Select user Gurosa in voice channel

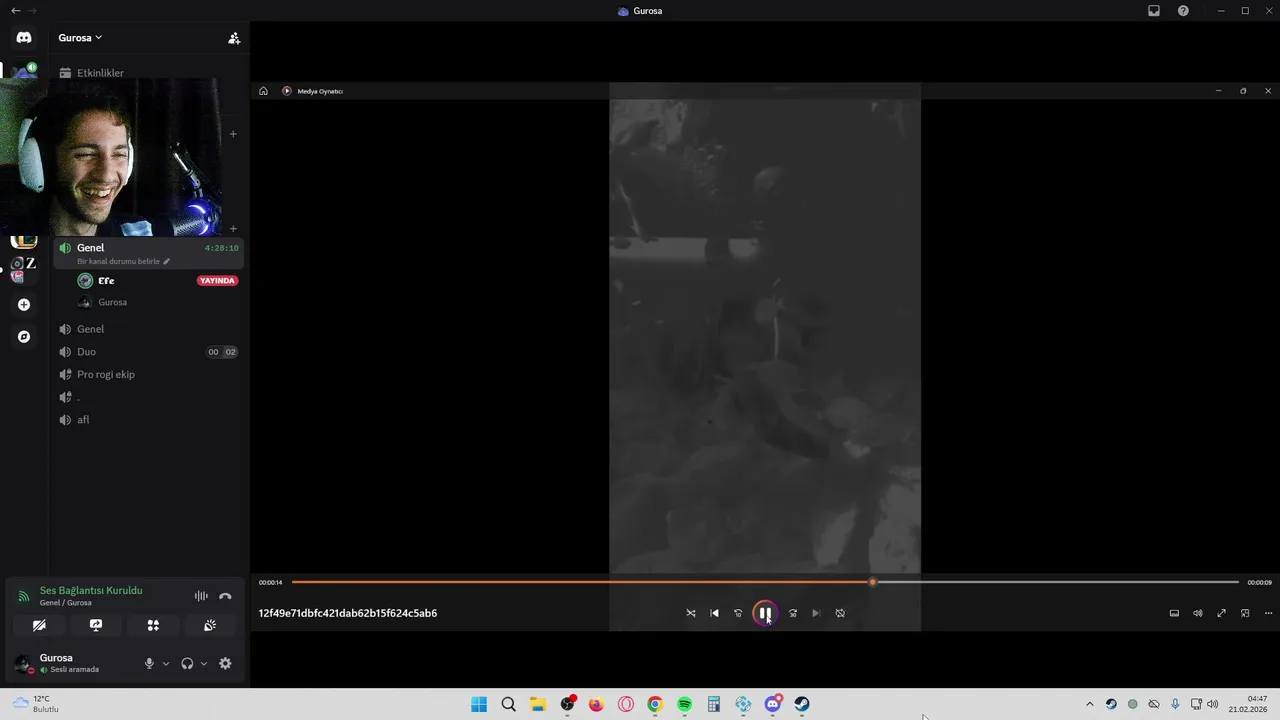(112, 302)
